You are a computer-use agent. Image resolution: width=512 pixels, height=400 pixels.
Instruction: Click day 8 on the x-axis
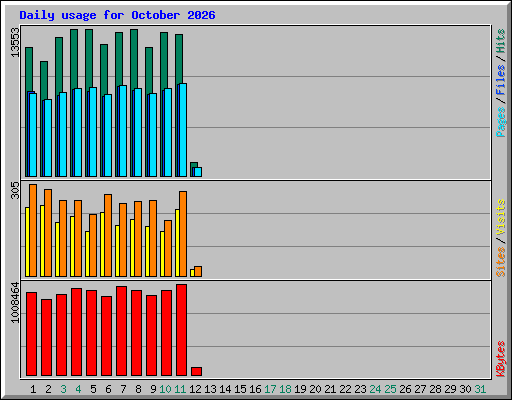click(138, 389)
